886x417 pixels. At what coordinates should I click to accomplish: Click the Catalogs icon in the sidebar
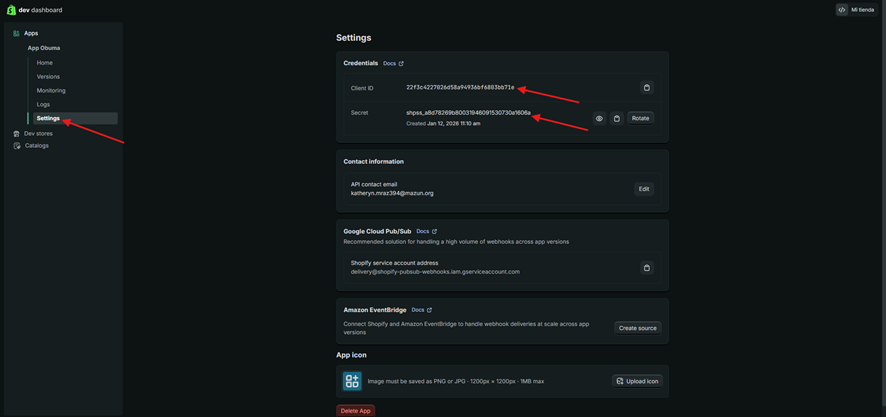pos(16,146)
